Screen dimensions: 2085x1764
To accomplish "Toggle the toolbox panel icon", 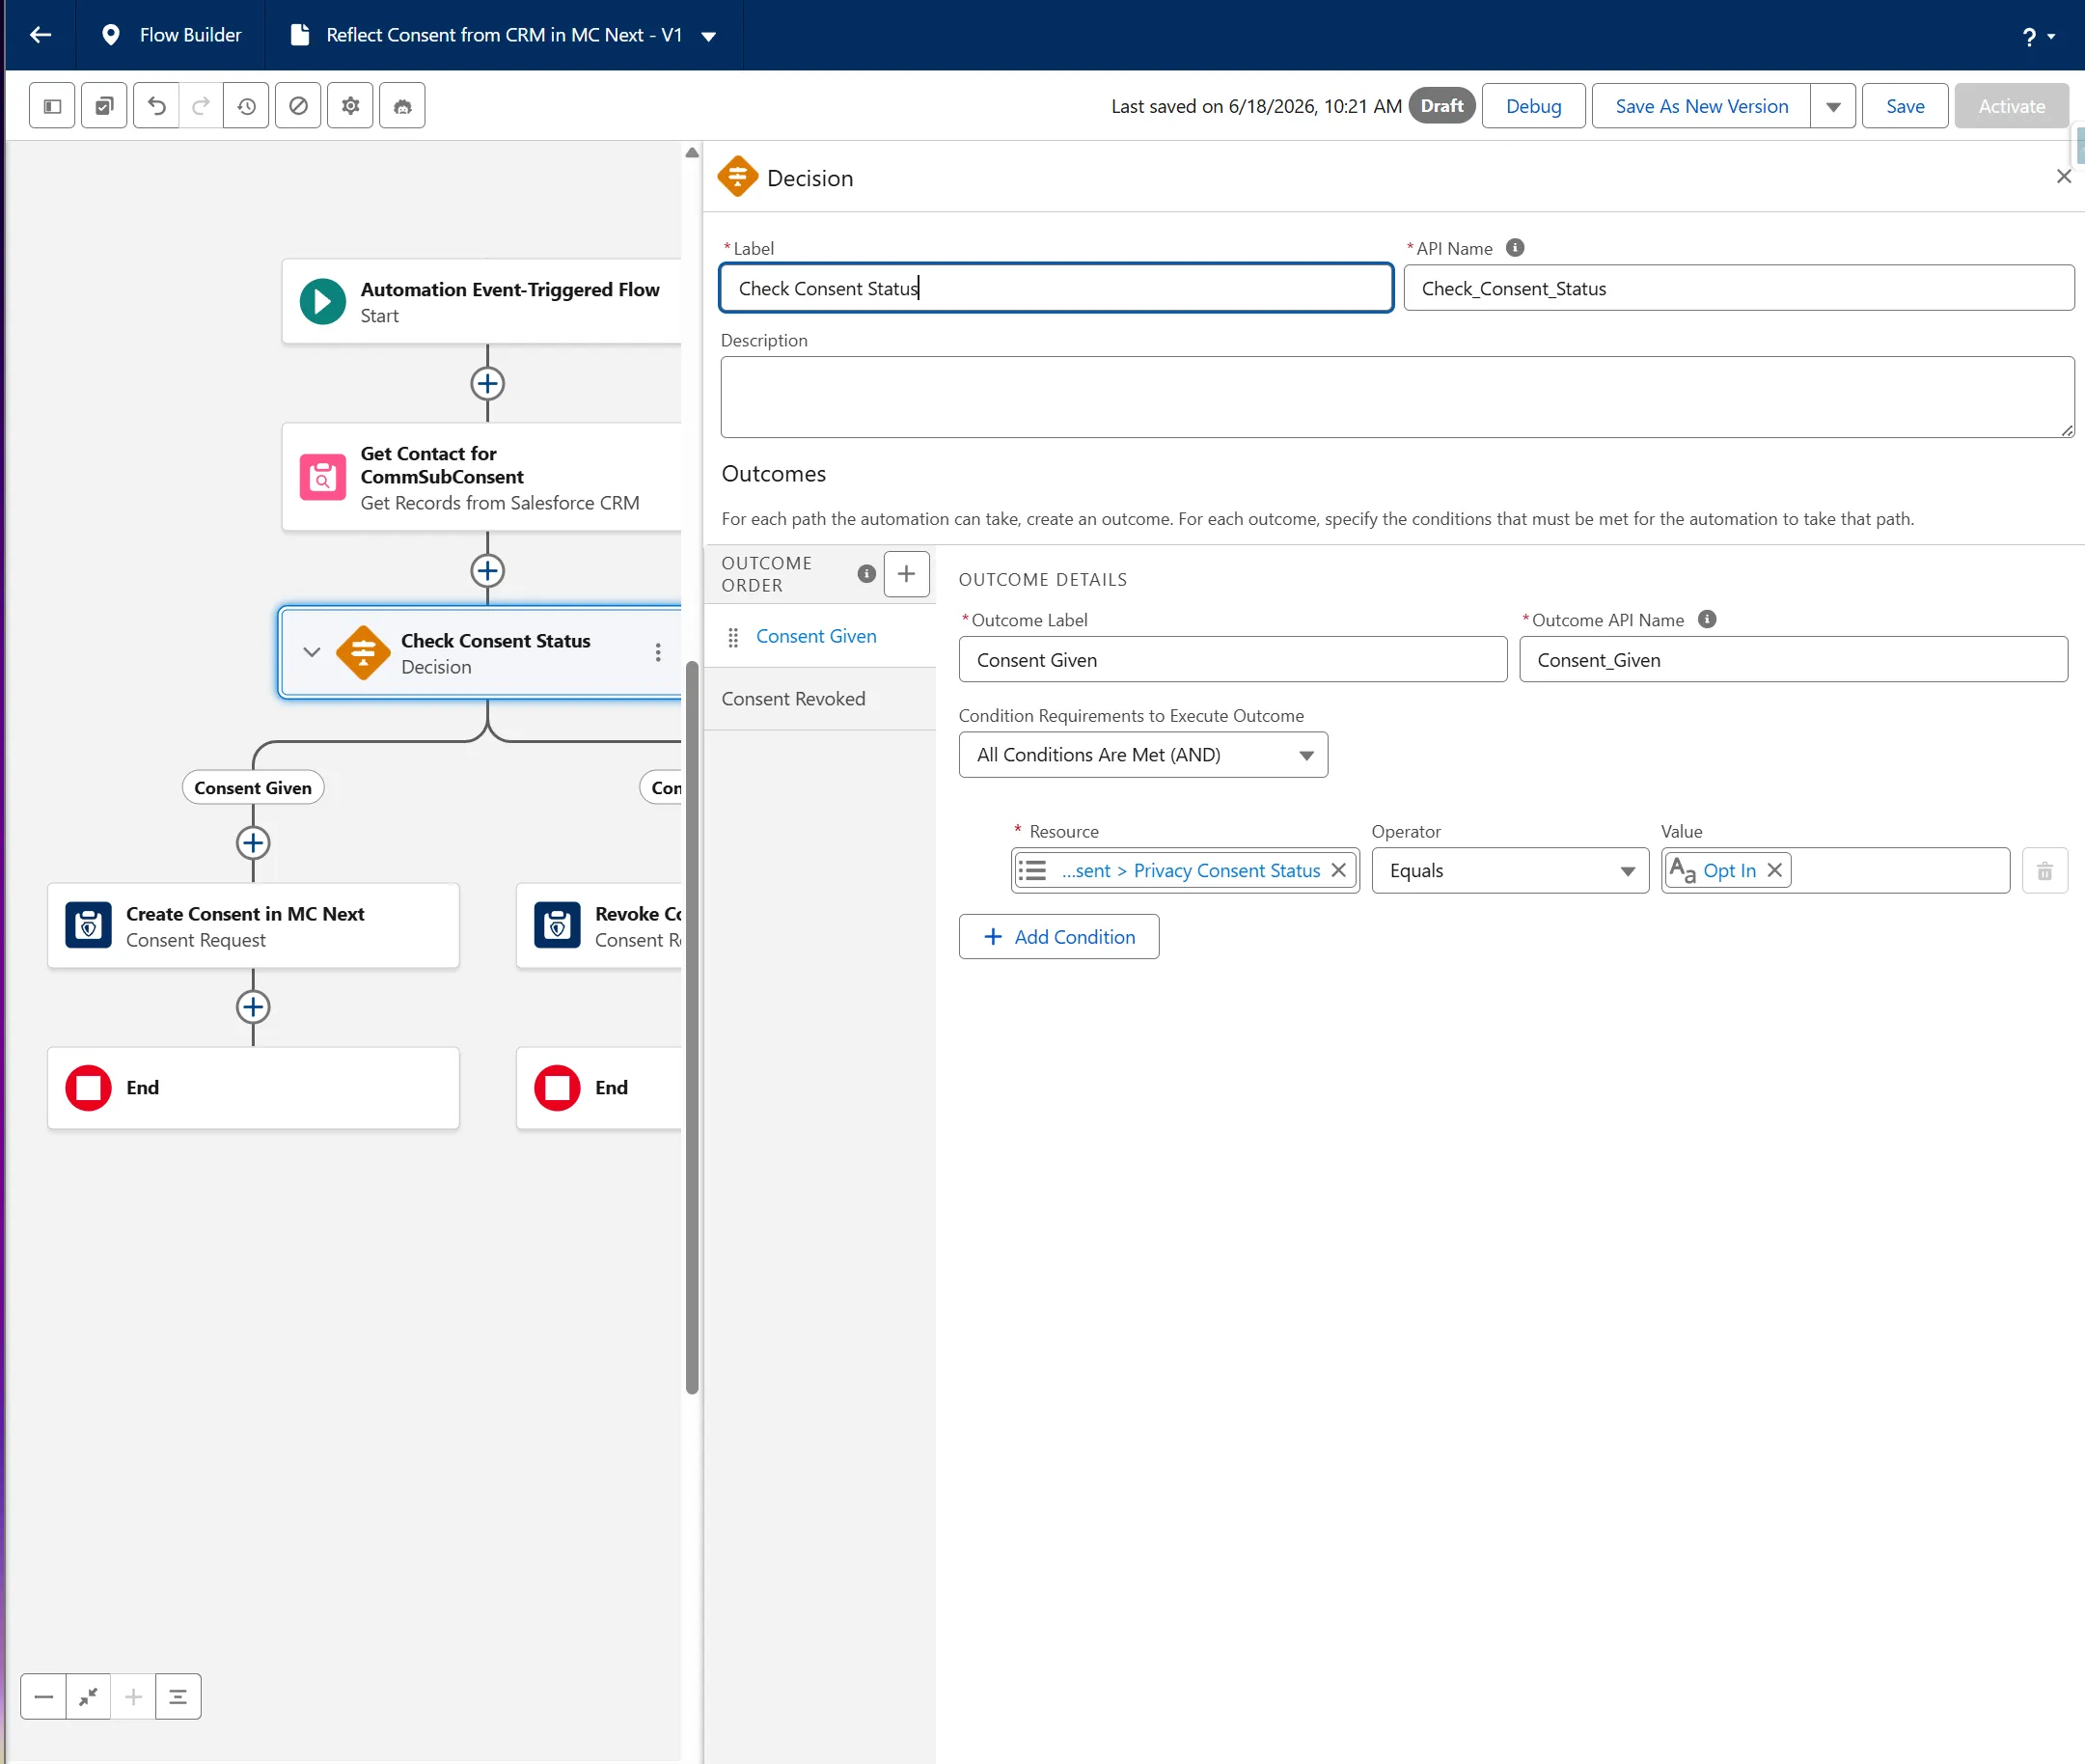I will [x=52, y=106].
